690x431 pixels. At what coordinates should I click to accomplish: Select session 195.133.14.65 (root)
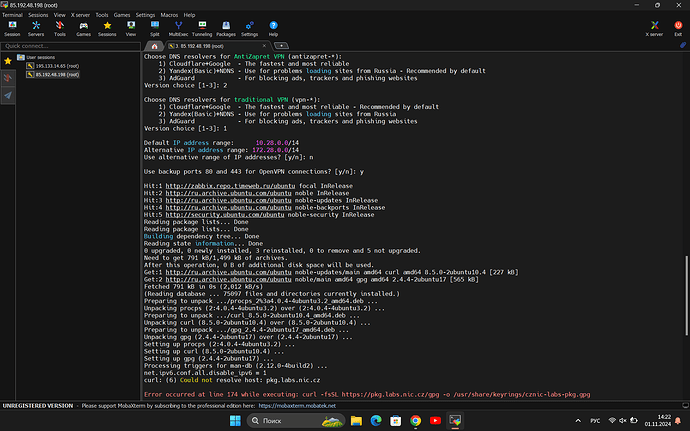tap(53, 66)
